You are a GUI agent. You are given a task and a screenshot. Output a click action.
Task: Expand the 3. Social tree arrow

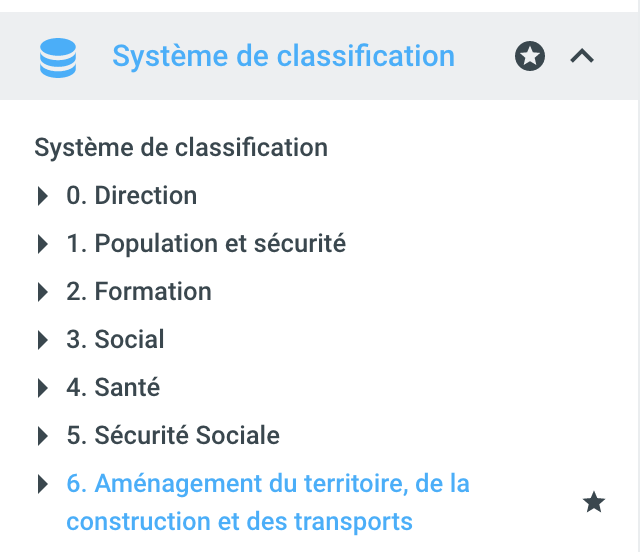(42, 340)
